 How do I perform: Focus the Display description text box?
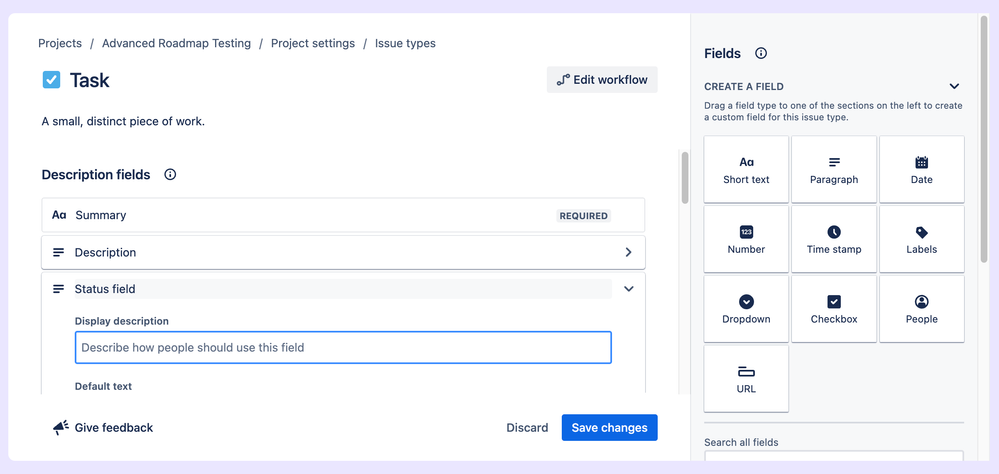tap(343, 348)
